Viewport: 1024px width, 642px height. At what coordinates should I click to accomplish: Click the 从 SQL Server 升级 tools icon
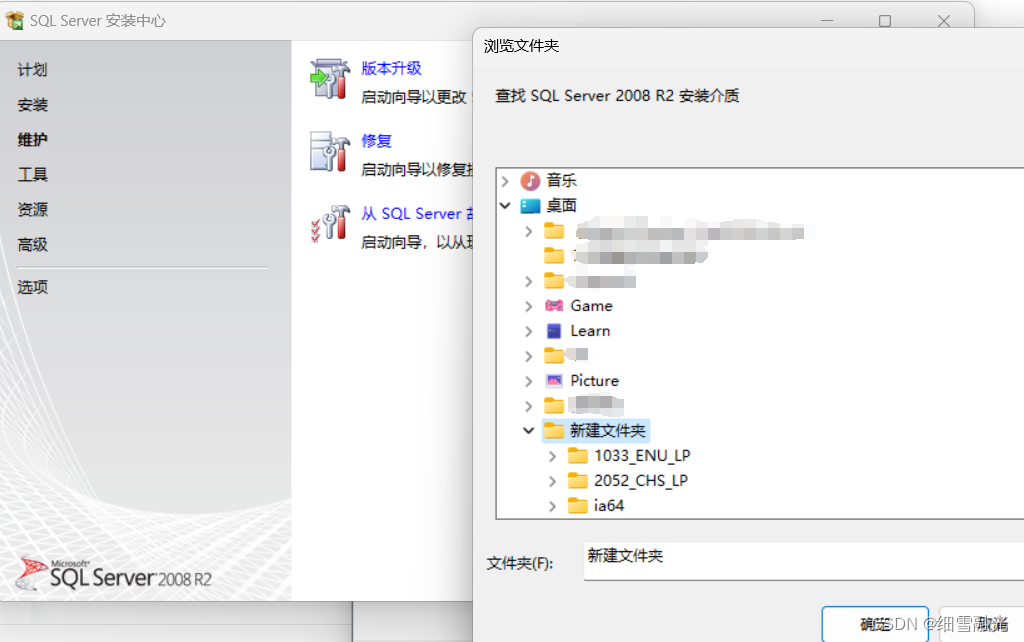330,223
